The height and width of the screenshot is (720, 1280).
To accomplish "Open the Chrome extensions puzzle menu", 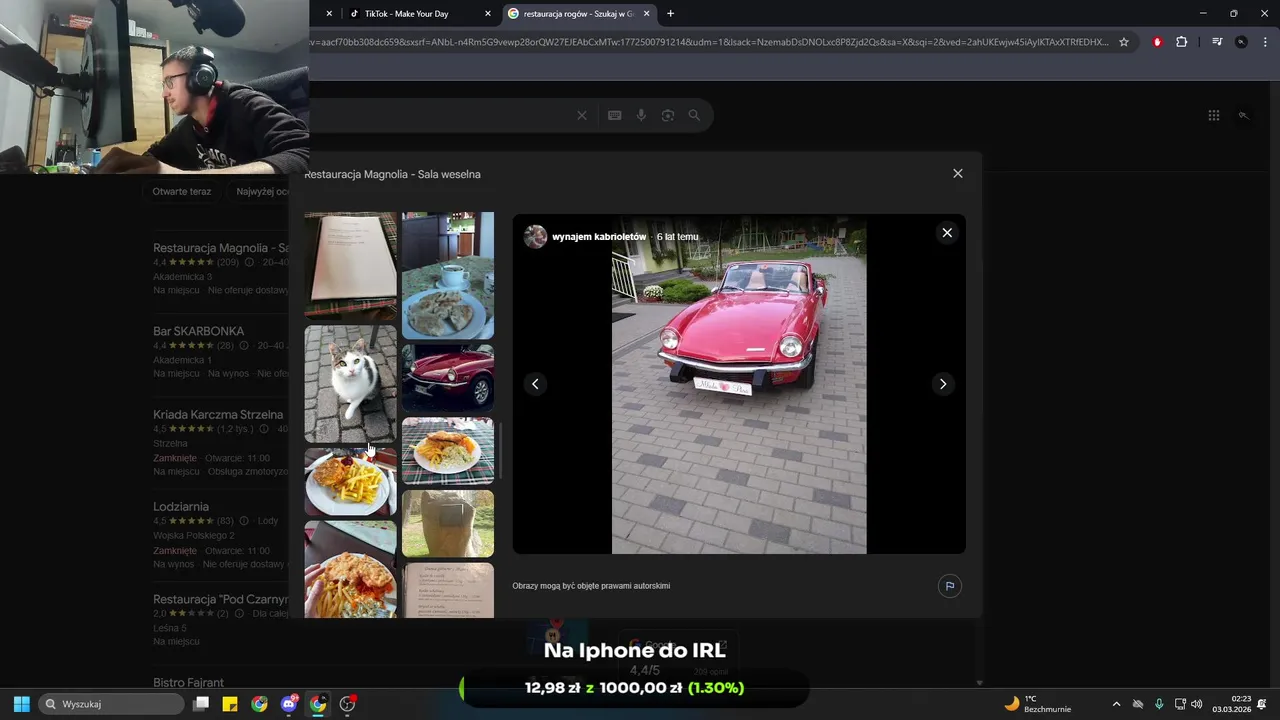I will pos(1182,42).
